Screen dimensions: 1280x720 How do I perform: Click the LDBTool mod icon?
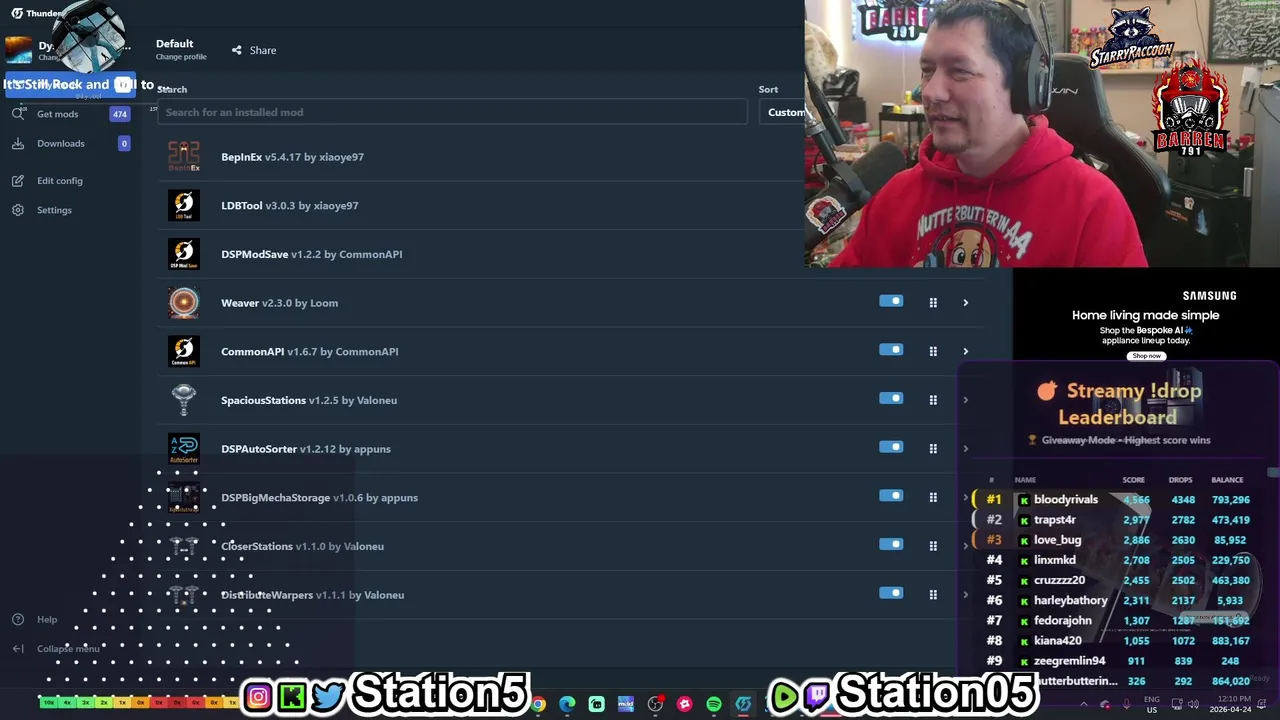184,205
